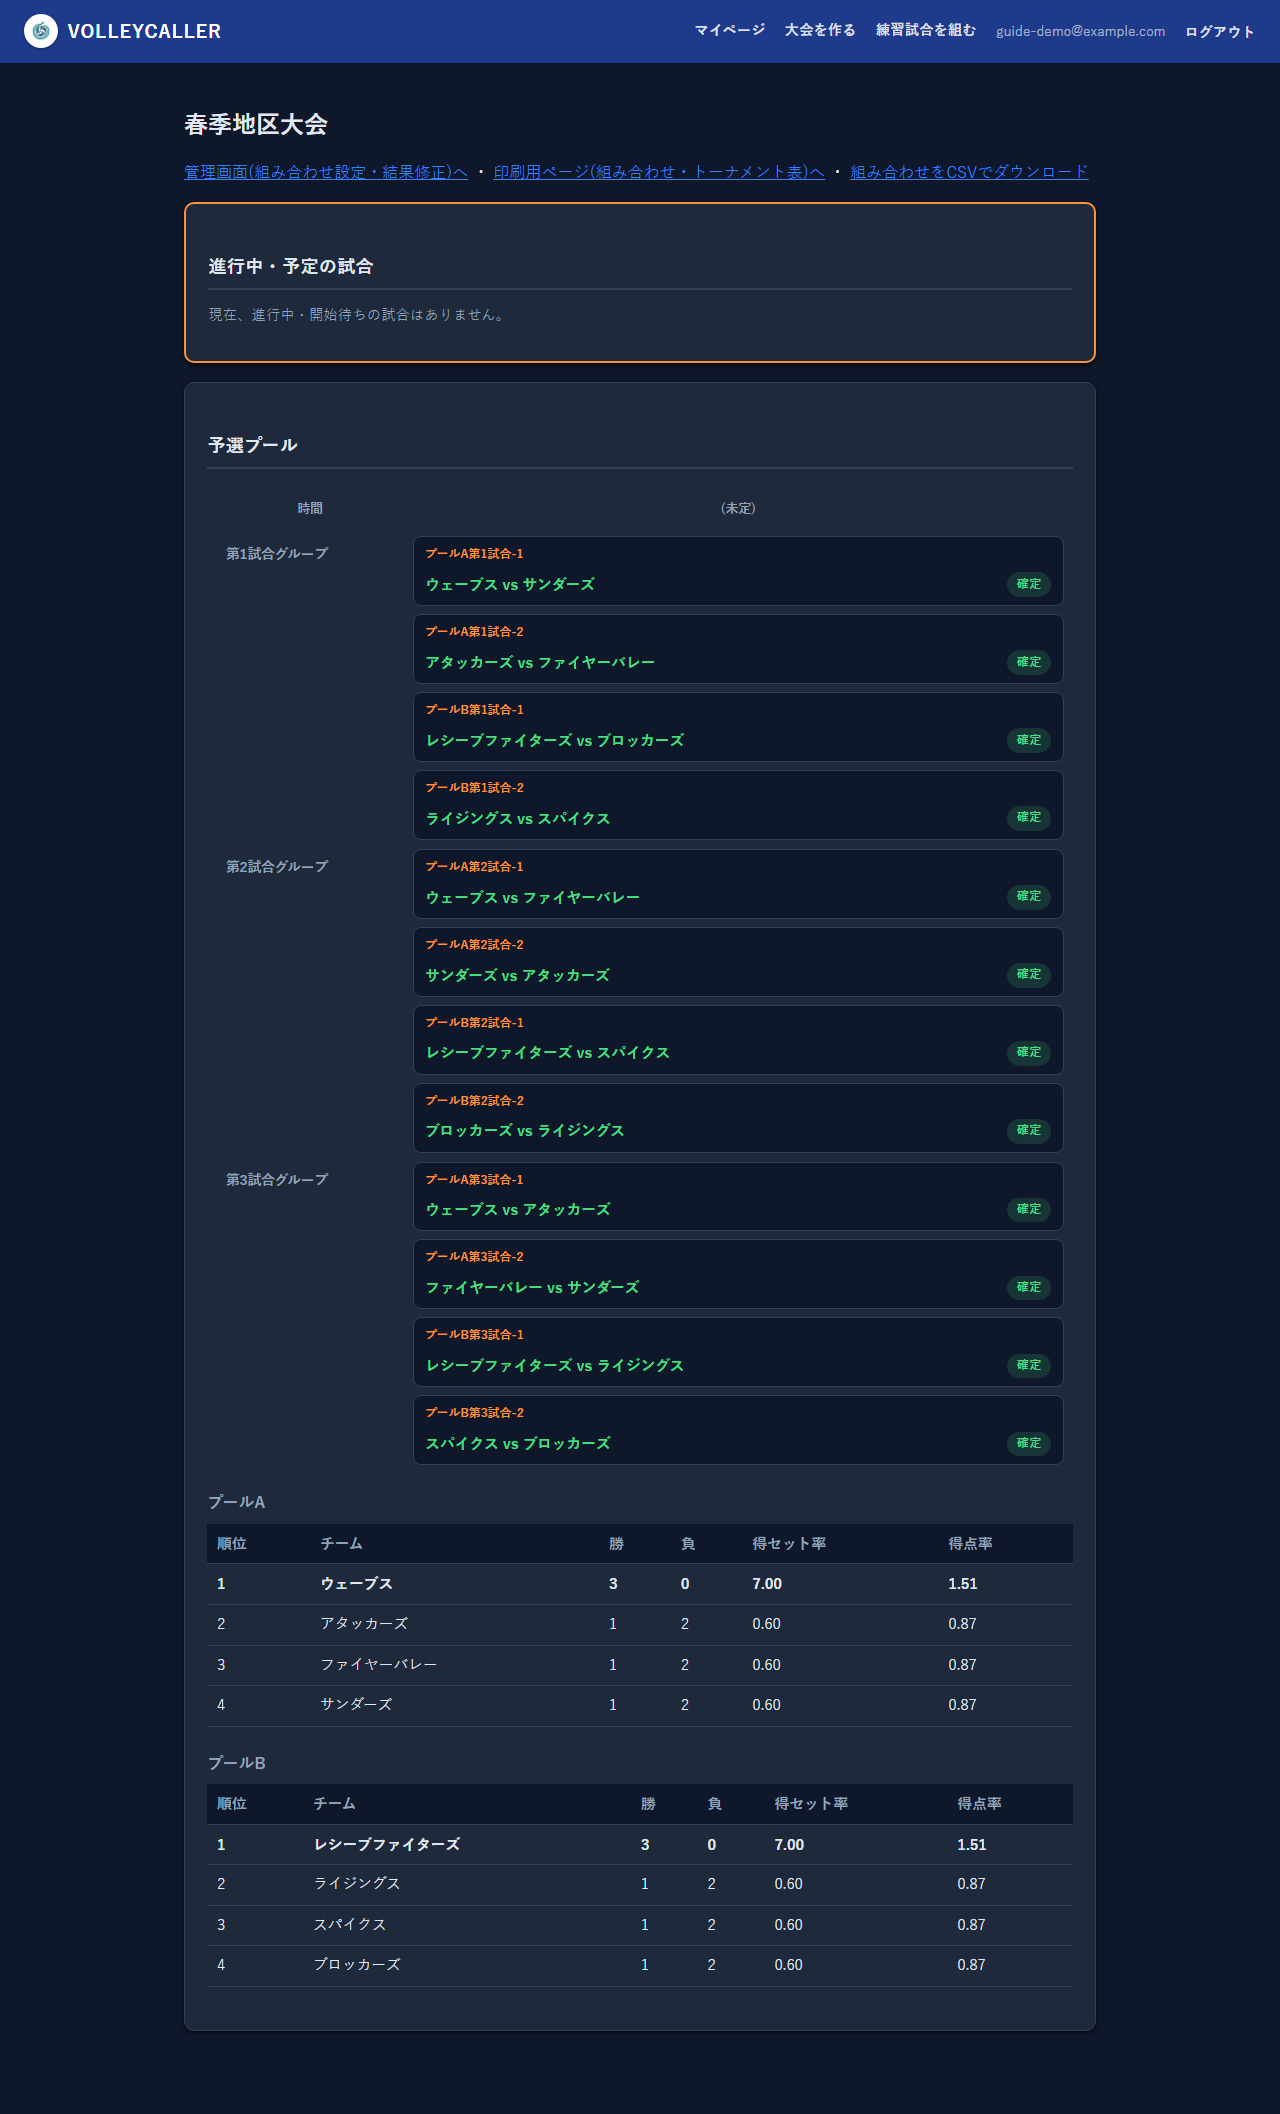1280x2114 pixels.
Task: Open the 印刷用ページ link
Action: click(x=659, y=172)
